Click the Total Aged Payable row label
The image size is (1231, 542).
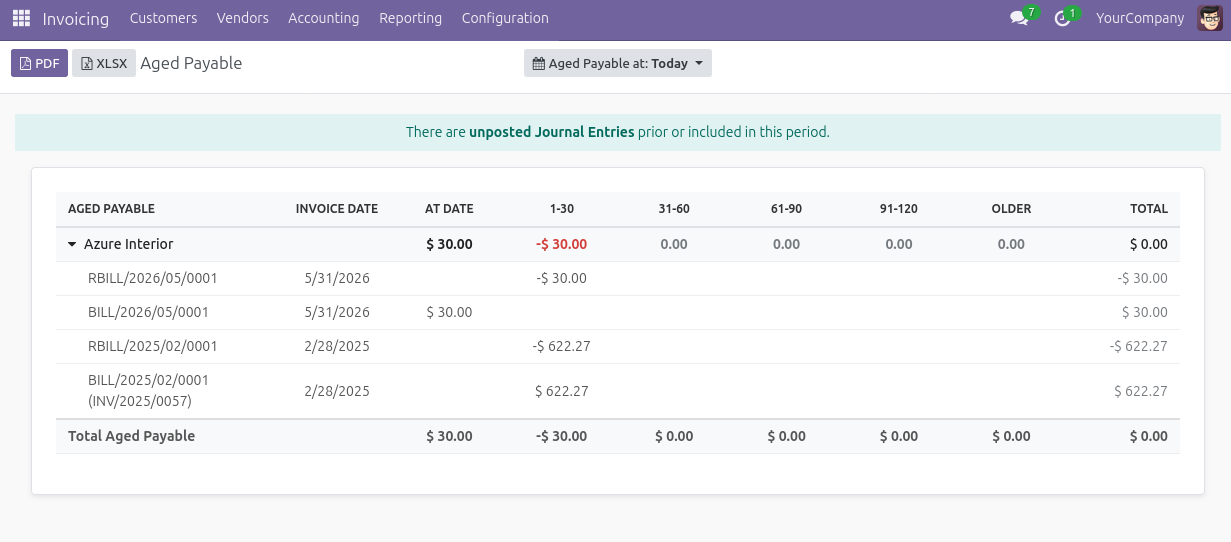tap(131, 436)
